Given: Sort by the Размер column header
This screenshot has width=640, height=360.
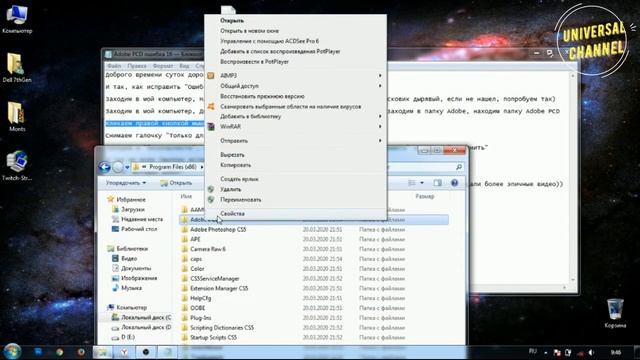Looking at the screenshot, I should click(424, 196).
